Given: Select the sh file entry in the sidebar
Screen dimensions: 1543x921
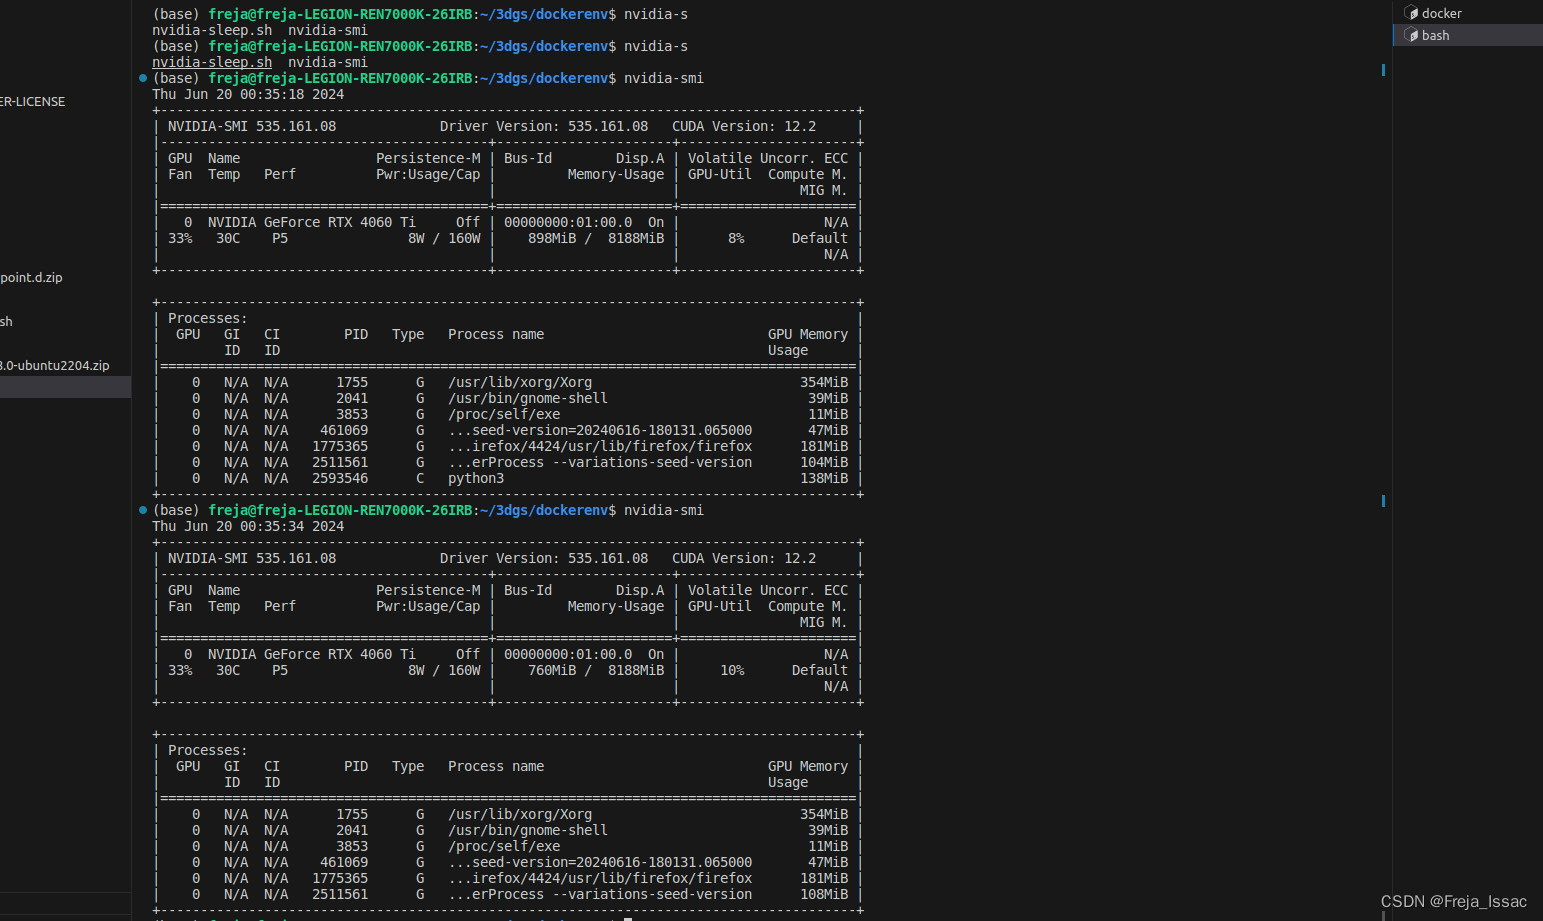Looking at the screenshot, I should pos(7,321).
